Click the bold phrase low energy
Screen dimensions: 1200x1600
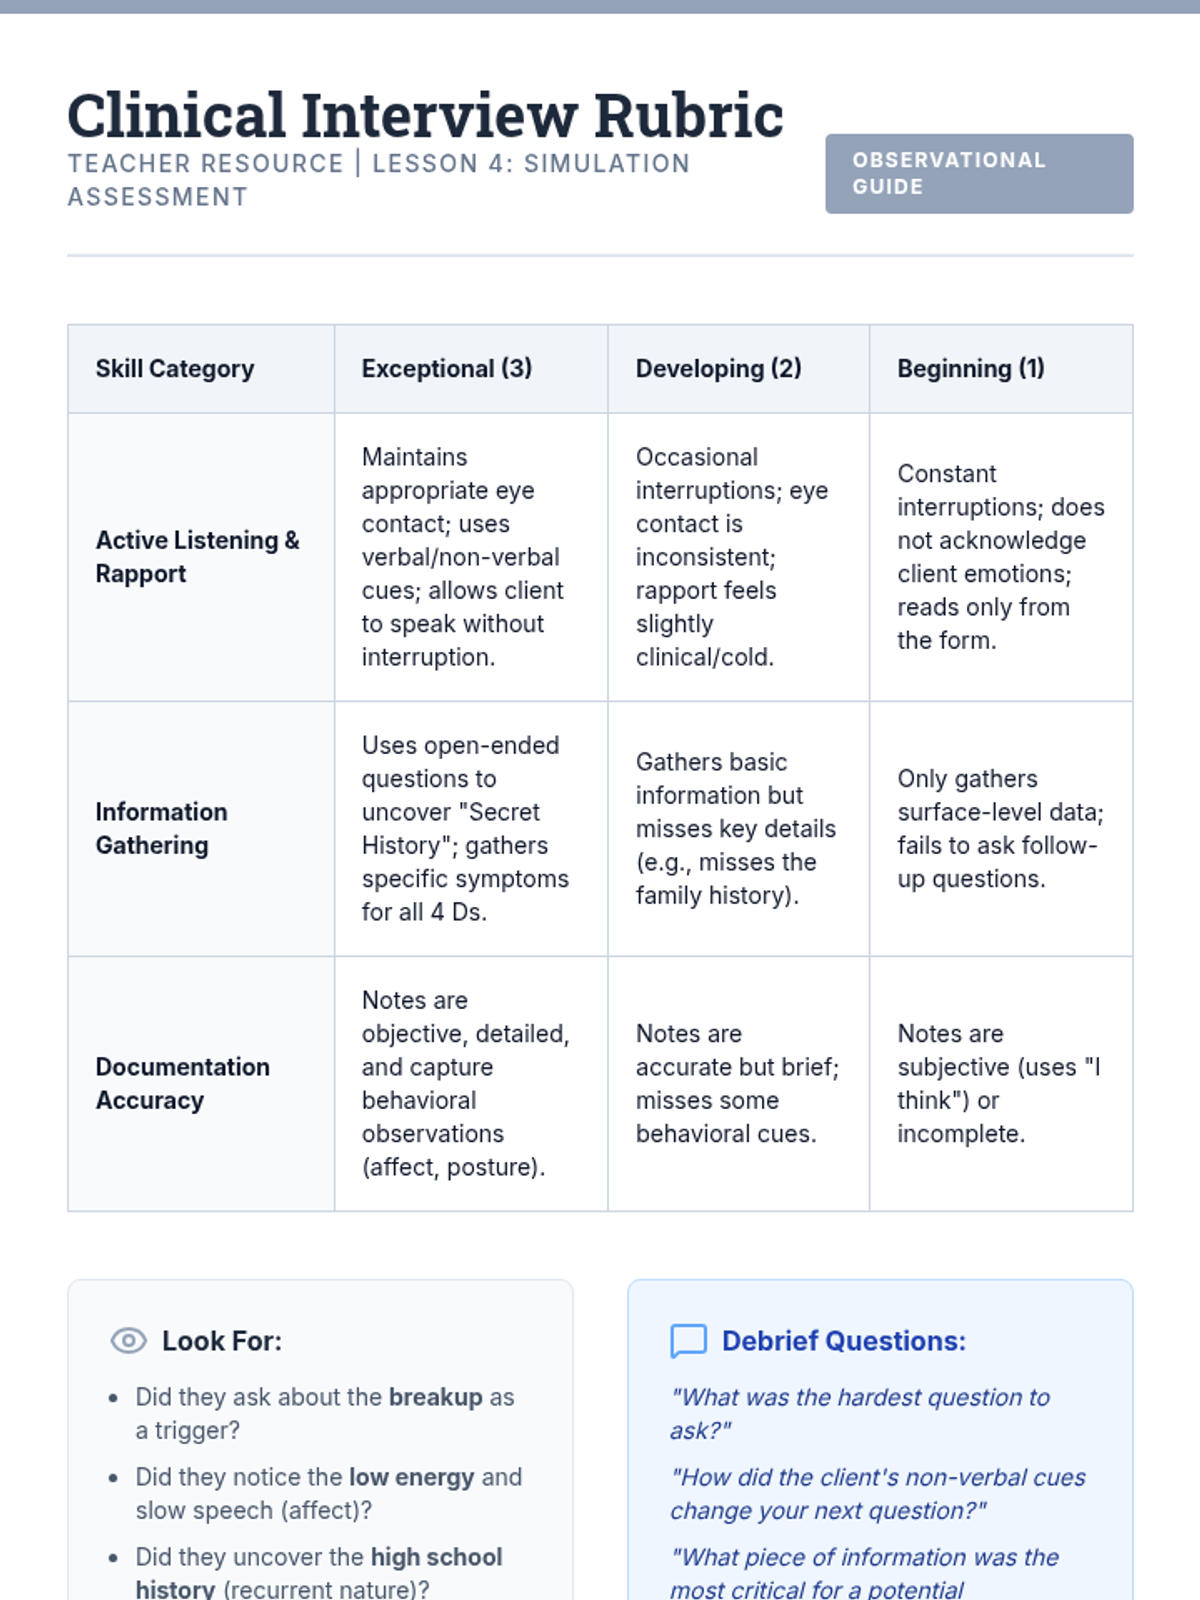click(x=411, y=1477)
